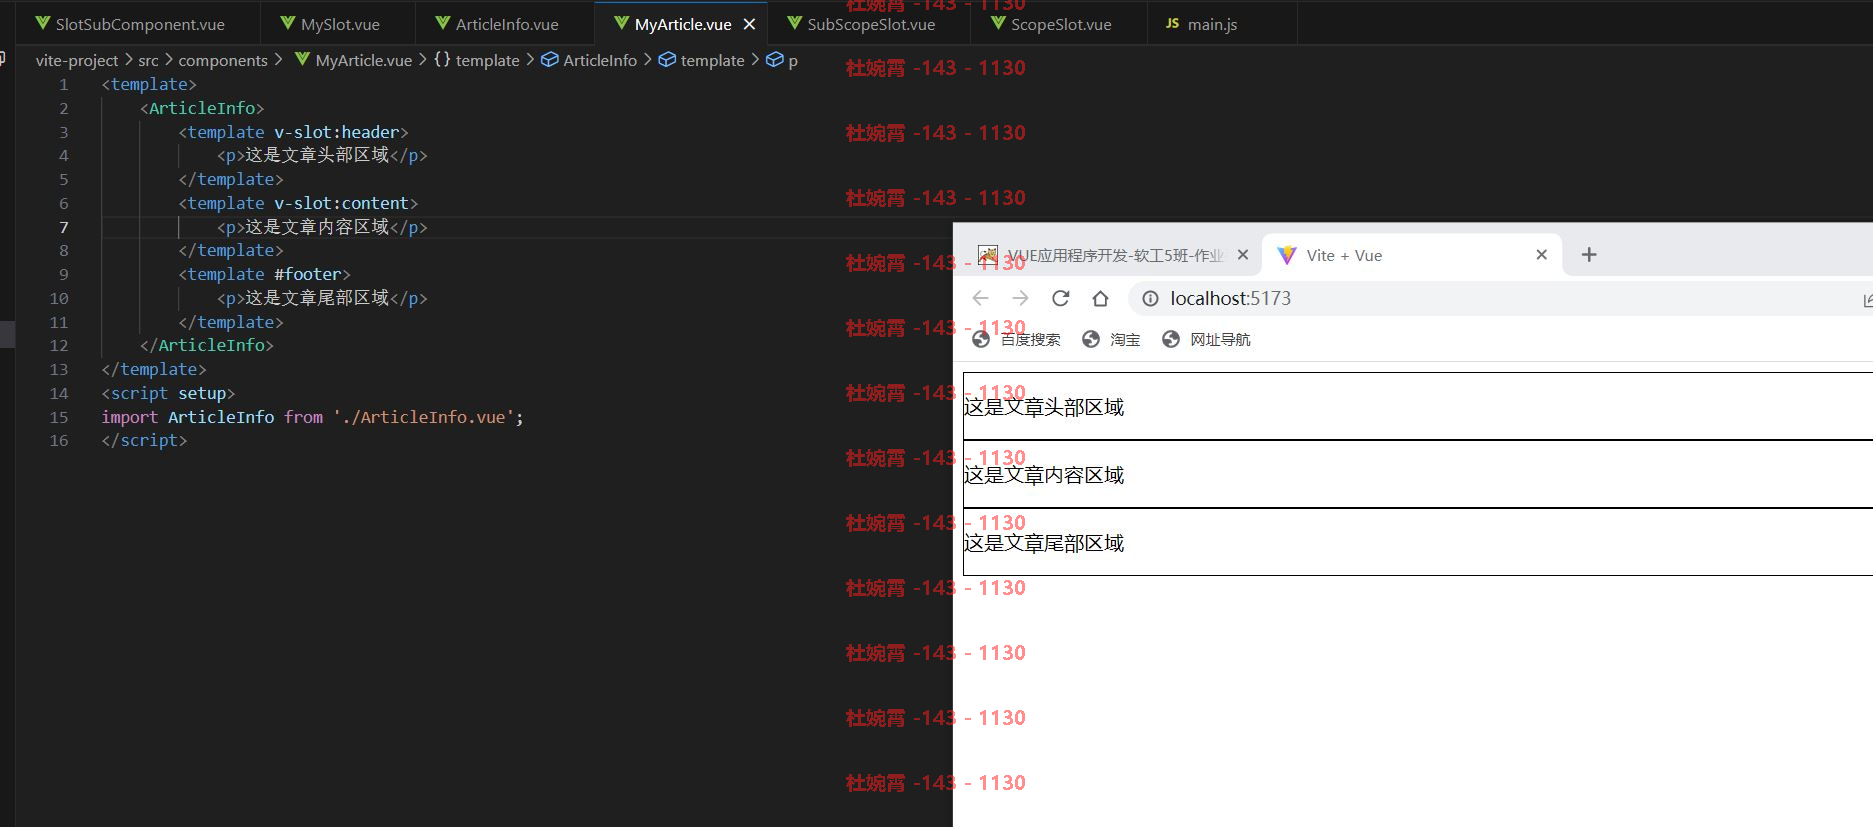Click Vue icon on MySlot.vue tab
1873x827 pixels.
[288, 23]
